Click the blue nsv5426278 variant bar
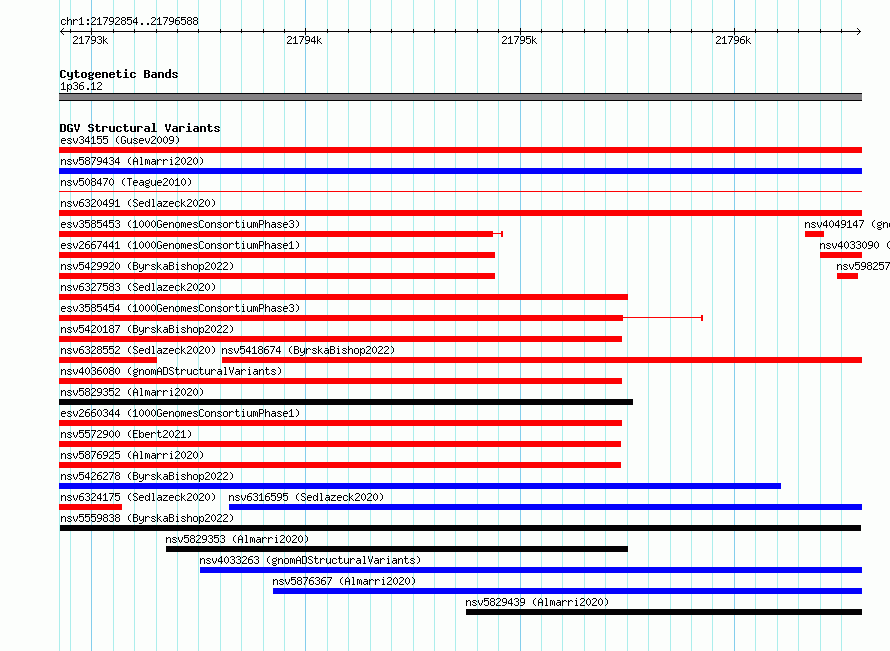This screenshot has width=890, height=651. pos(420,486)
